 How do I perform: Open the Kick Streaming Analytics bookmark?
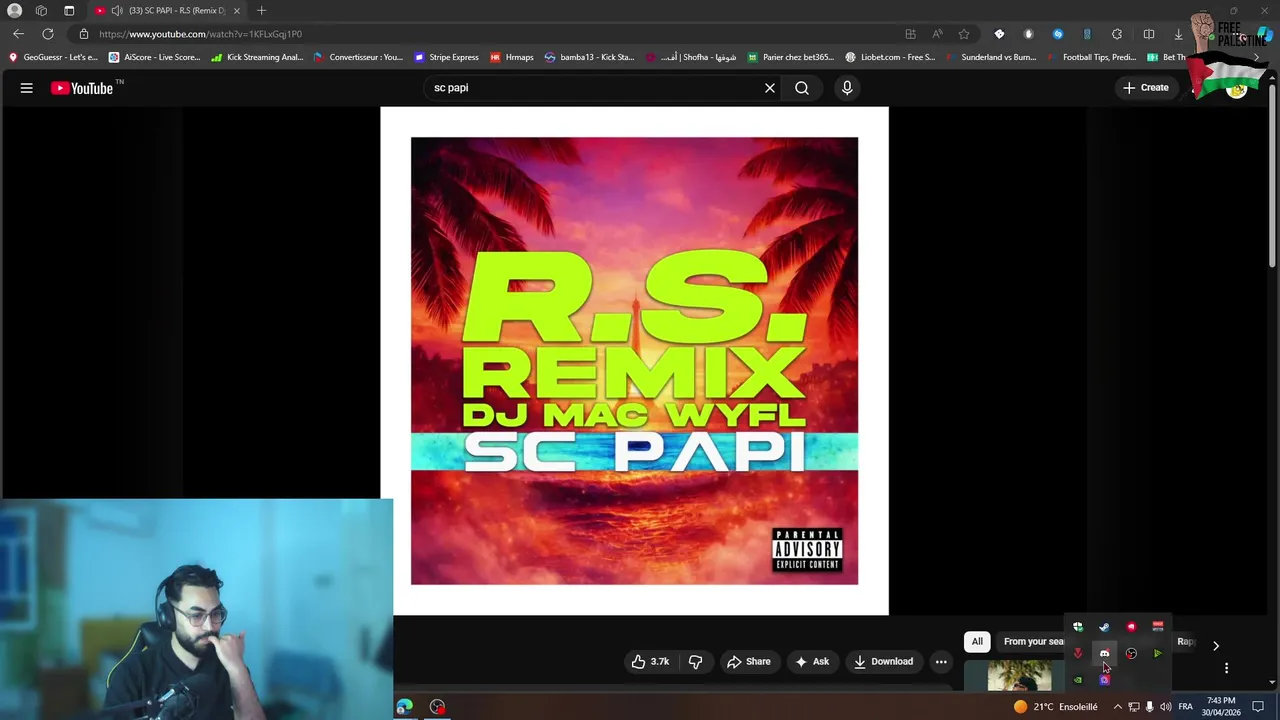(x=257, y=57)
